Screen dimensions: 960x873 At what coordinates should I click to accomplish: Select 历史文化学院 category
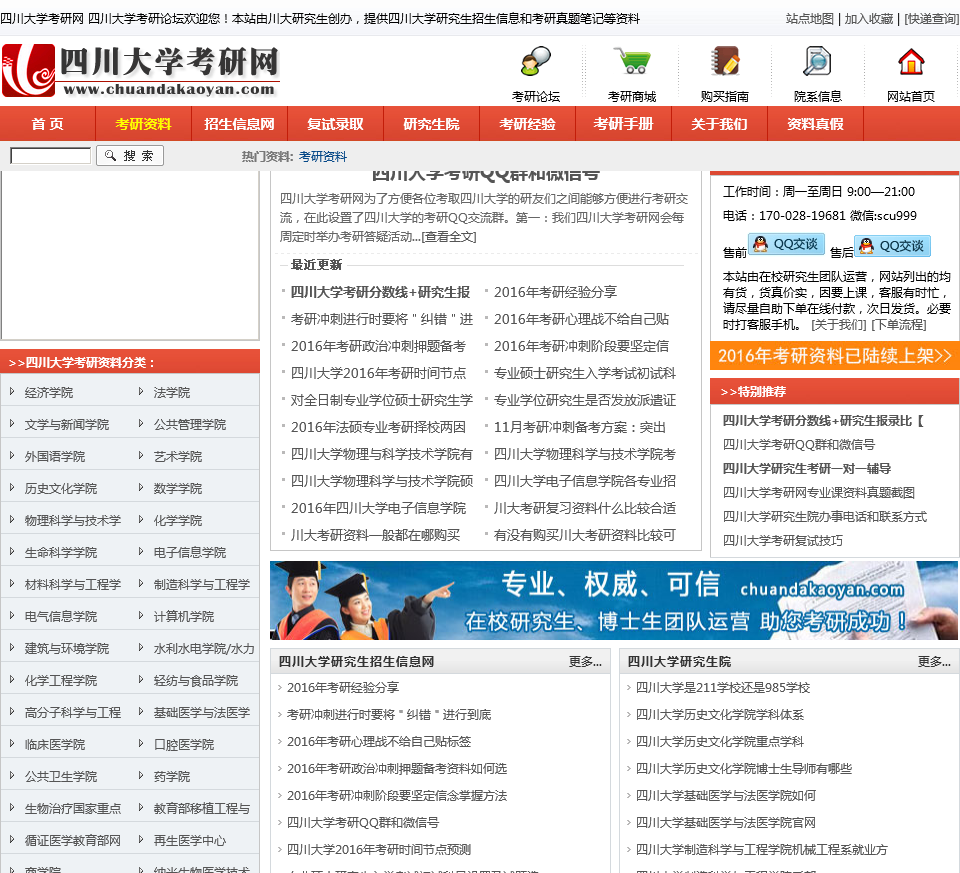61,489
